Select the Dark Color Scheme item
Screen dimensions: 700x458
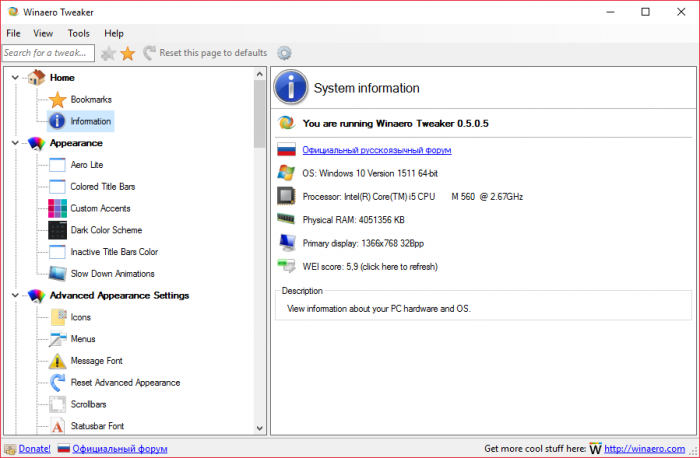pyautogui.click(x=106, y=230)
